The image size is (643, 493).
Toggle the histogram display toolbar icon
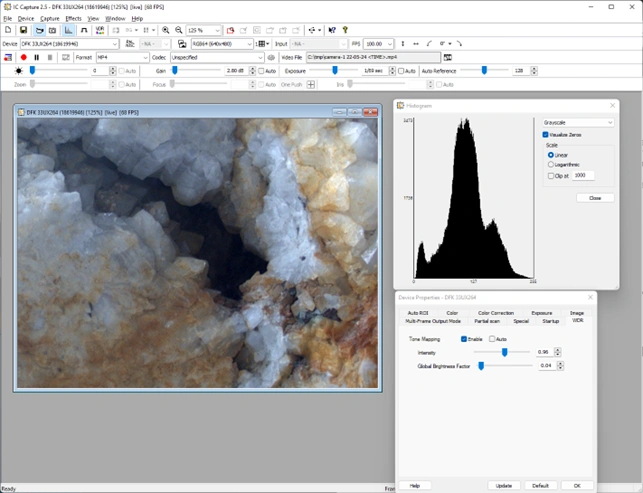point(69,31)
